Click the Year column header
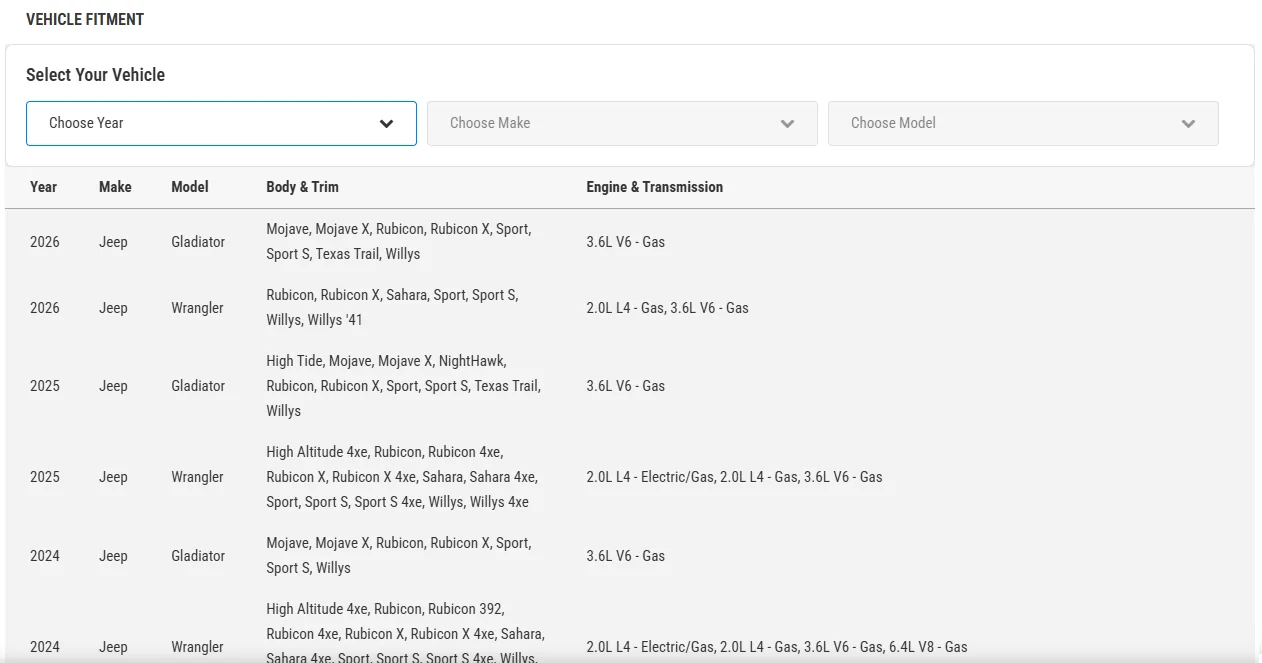The height and width of the screenshot is (663, 1262). click(x=43, y=187)
